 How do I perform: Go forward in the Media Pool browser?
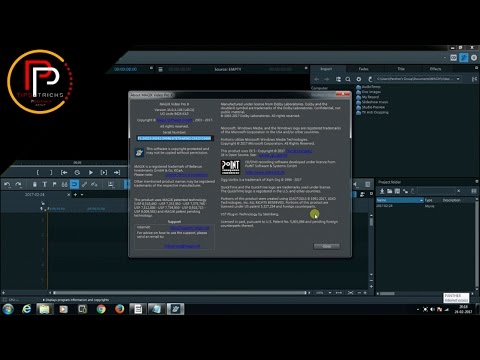click(x=327, y=79)
